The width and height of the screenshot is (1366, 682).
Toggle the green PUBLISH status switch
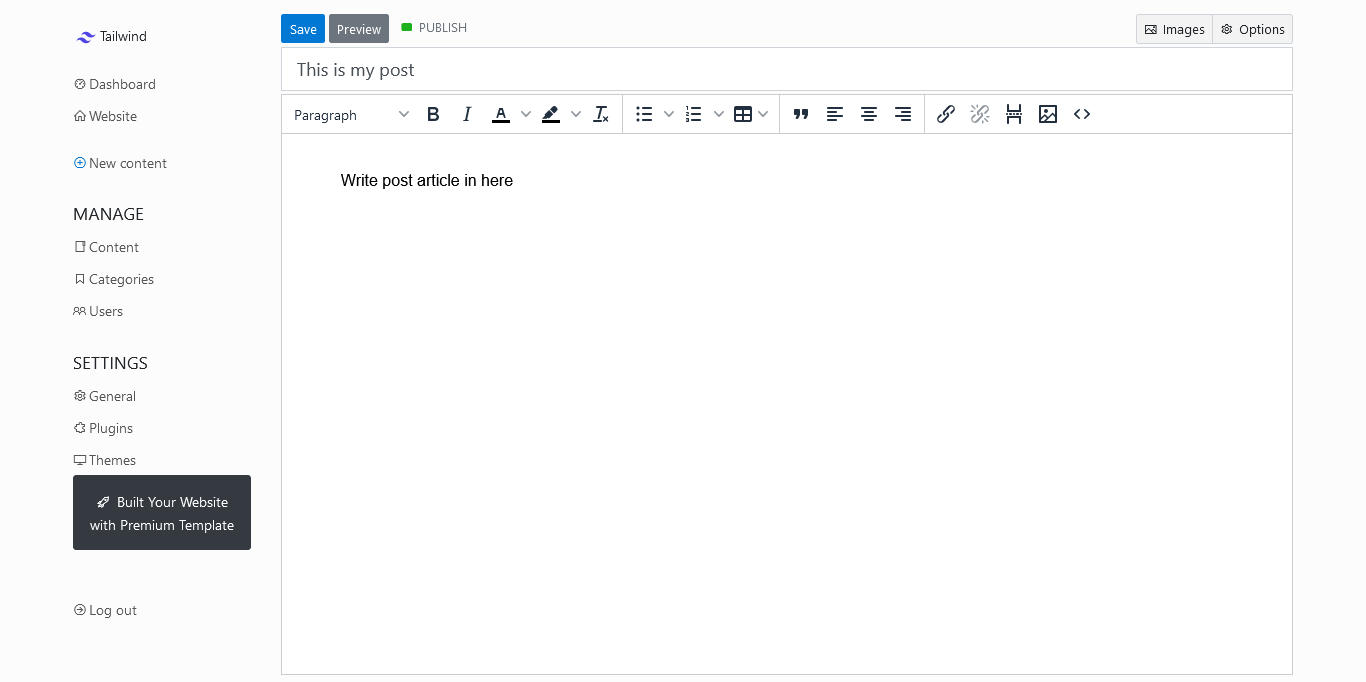click(x=407, y=28)
